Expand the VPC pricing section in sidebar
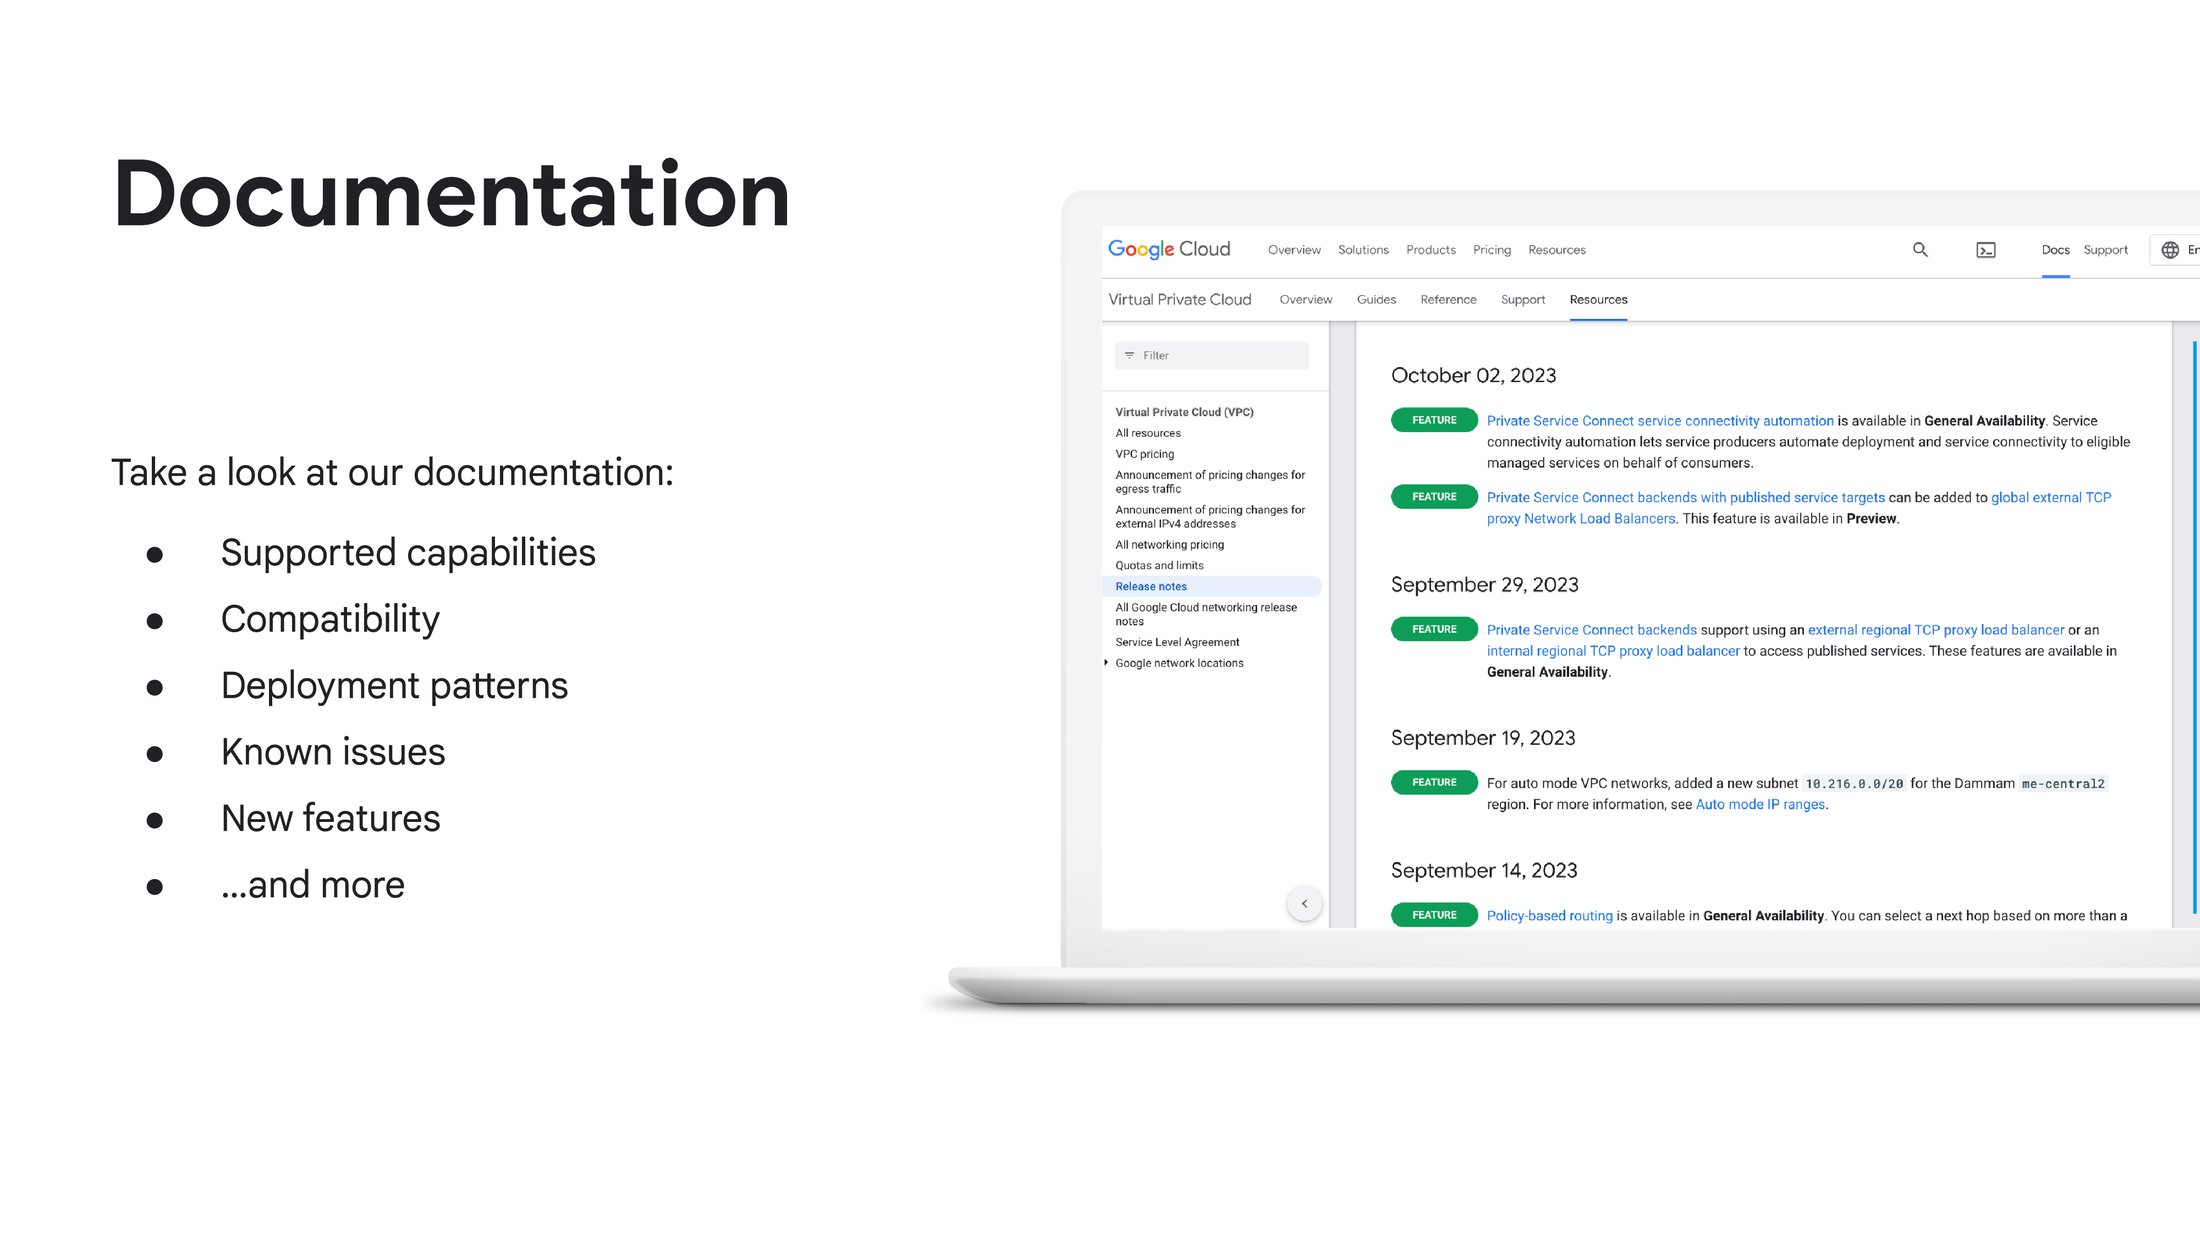2200x1237 pixels. click(1142, 453)
